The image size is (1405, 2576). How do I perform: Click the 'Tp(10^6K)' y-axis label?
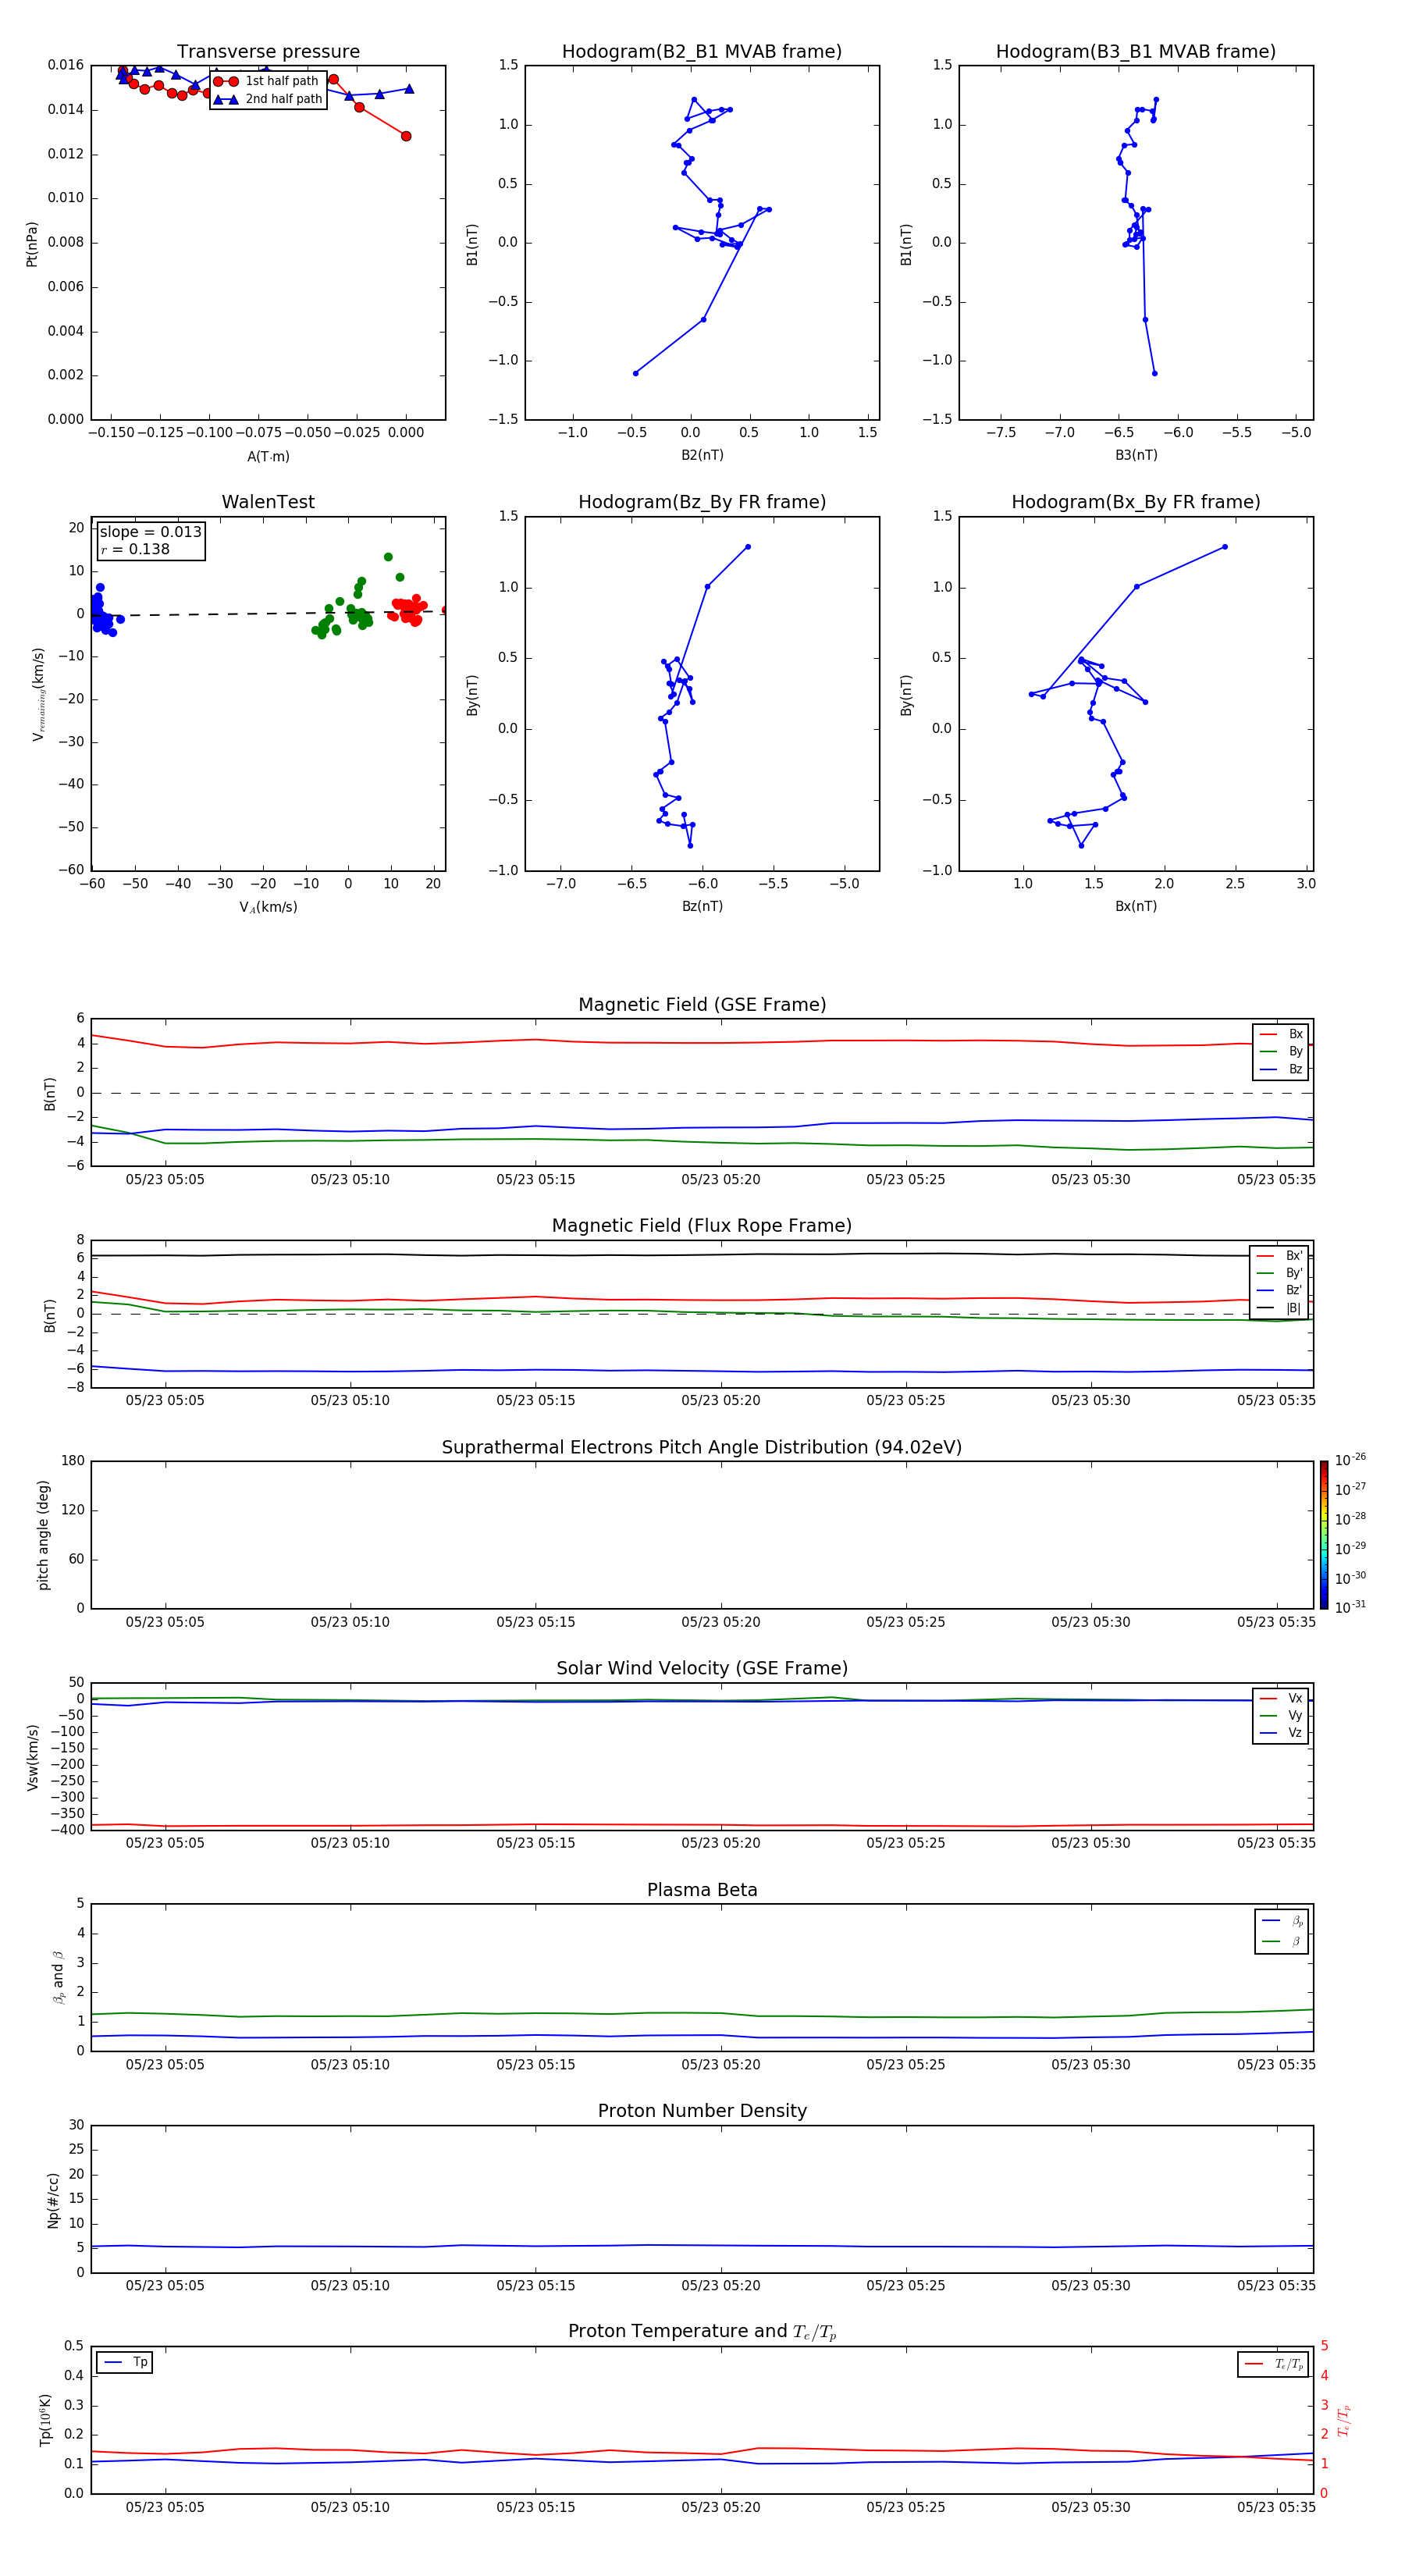click(46, 2421)
